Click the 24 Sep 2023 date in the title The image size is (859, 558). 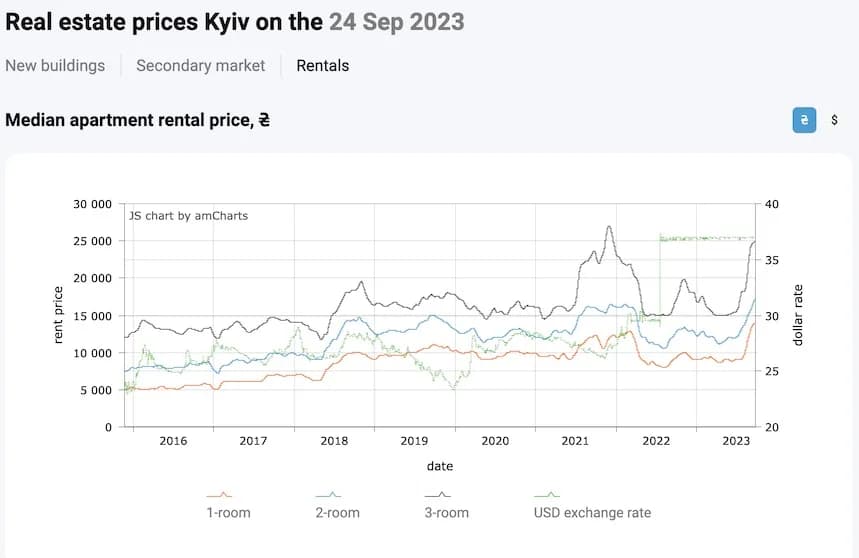click(x=396, y=21)
